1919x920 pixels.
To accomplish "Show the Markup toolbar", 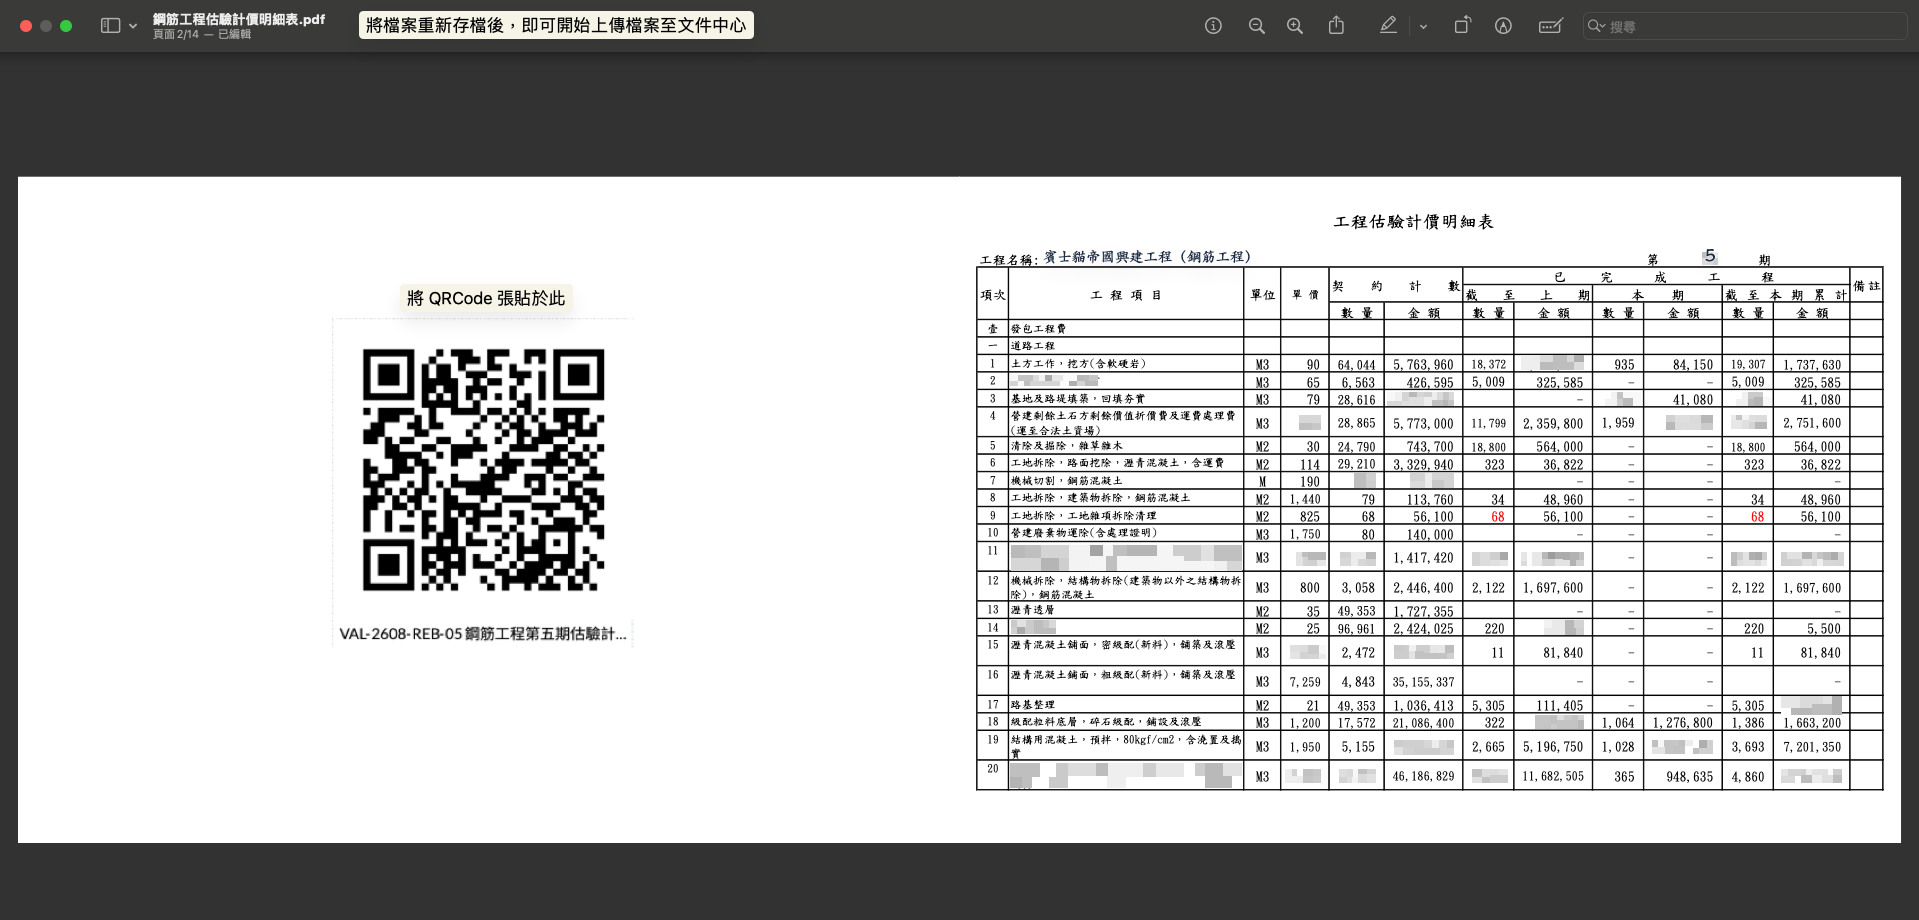I will [1503, 26].
